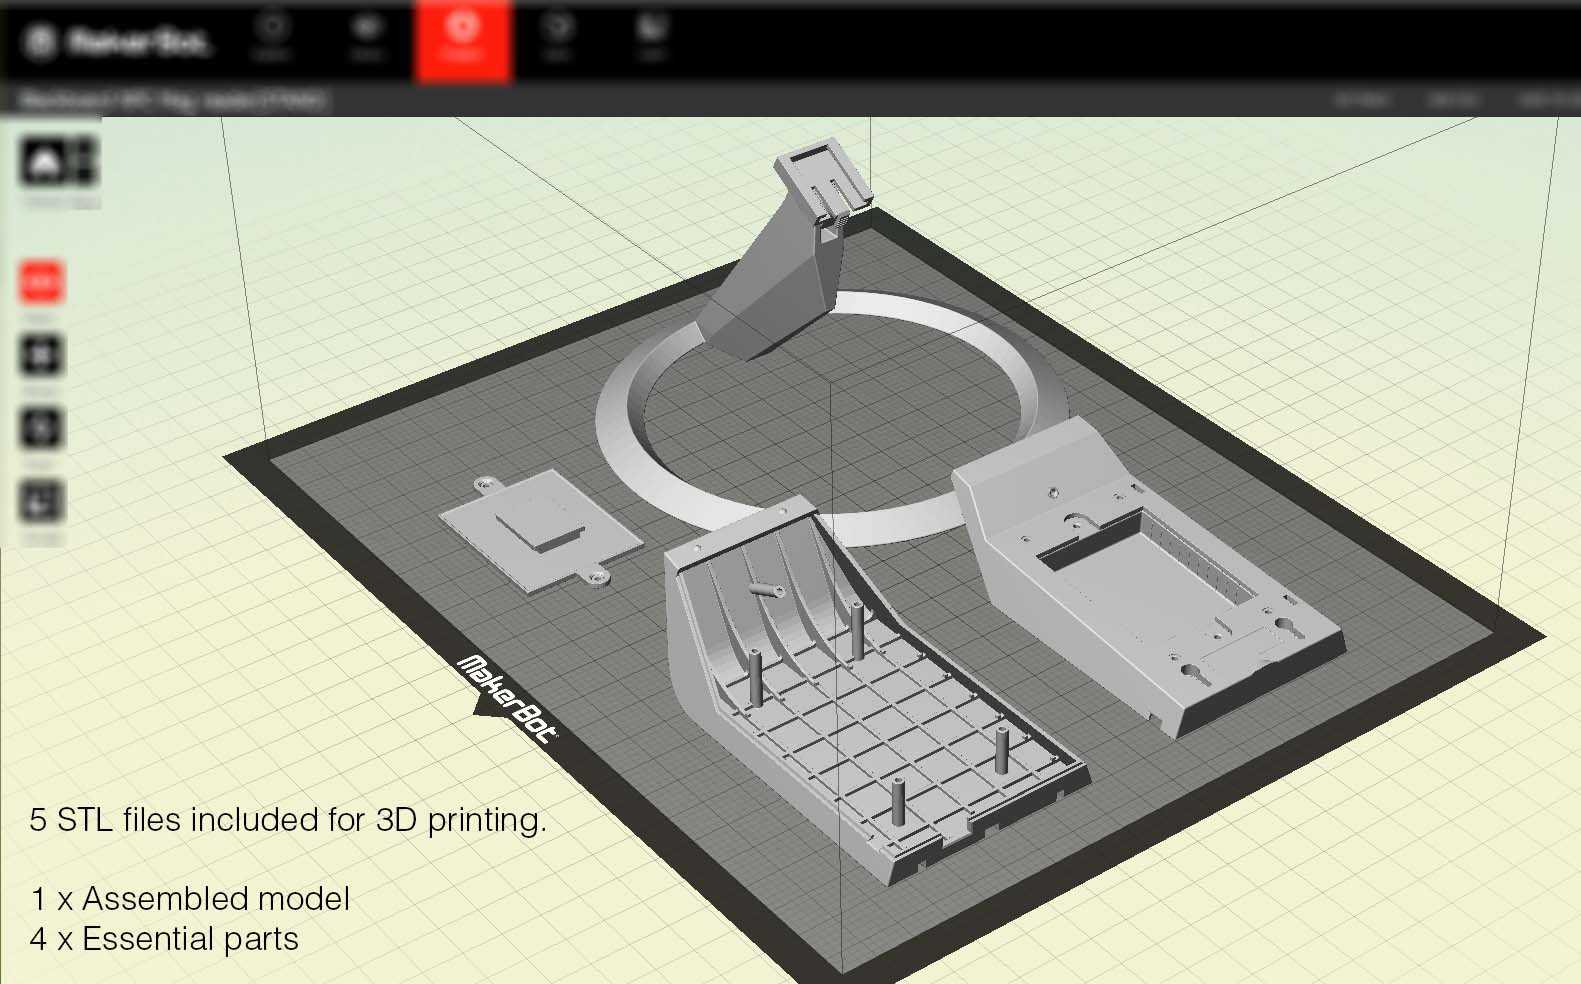Select the red View tool
1581x984 pixels.
(41, 282)
